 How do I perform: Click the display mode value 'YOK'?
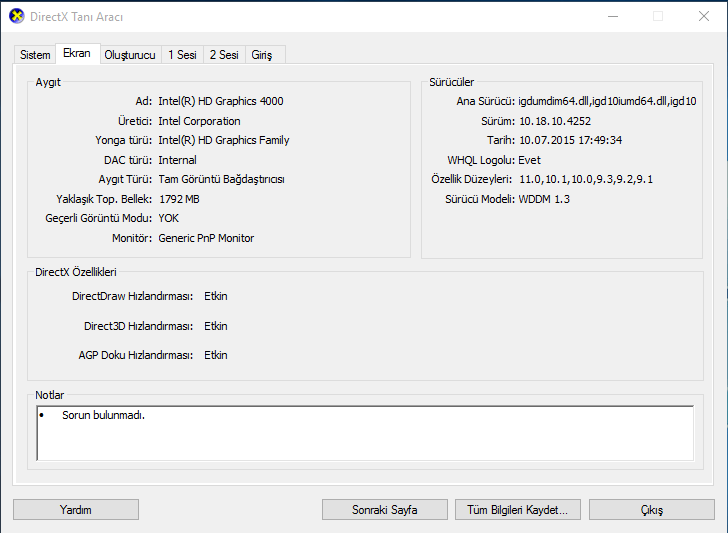[x=169, y=218]
